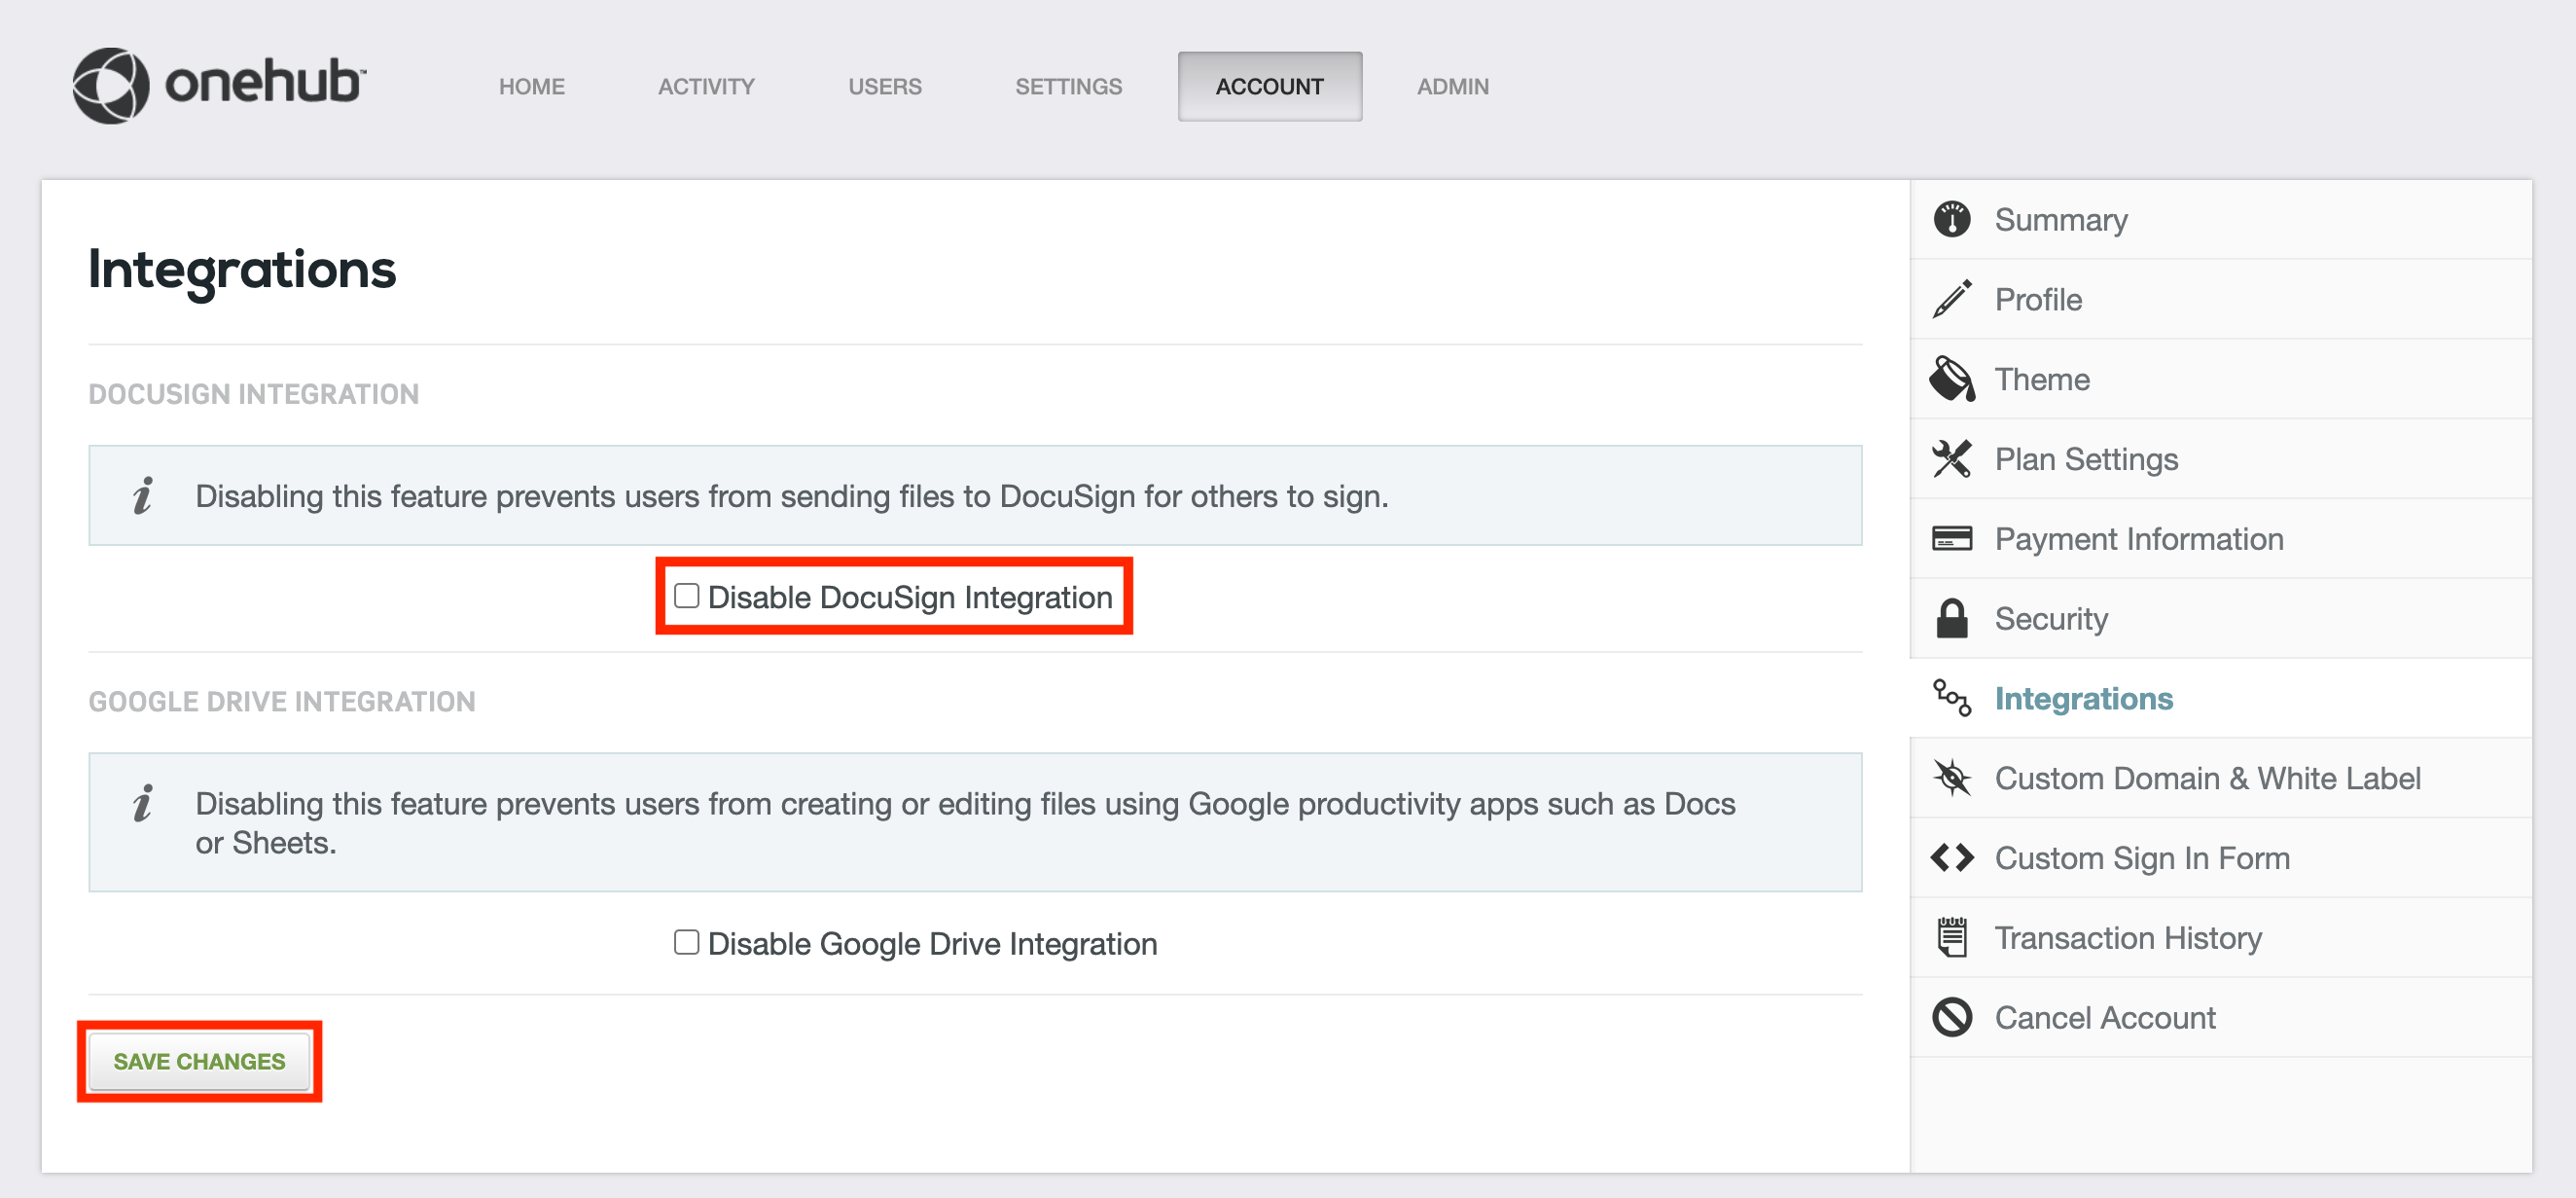Image resolution: width=2576 pixels, height=1198 pixels.
Task: Click the Integrations nodes icon
Action: [x=1951, y=698]
